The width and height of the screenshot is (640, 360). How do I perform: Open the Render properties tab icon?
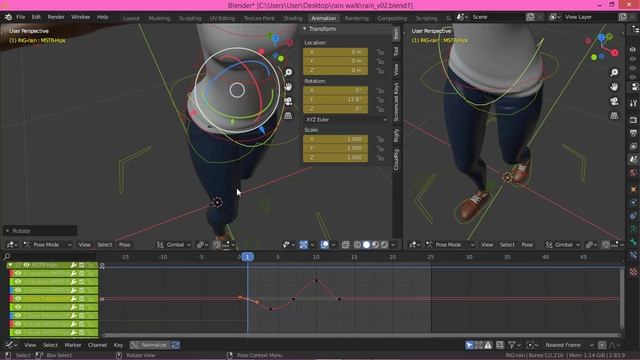point(633,120)
